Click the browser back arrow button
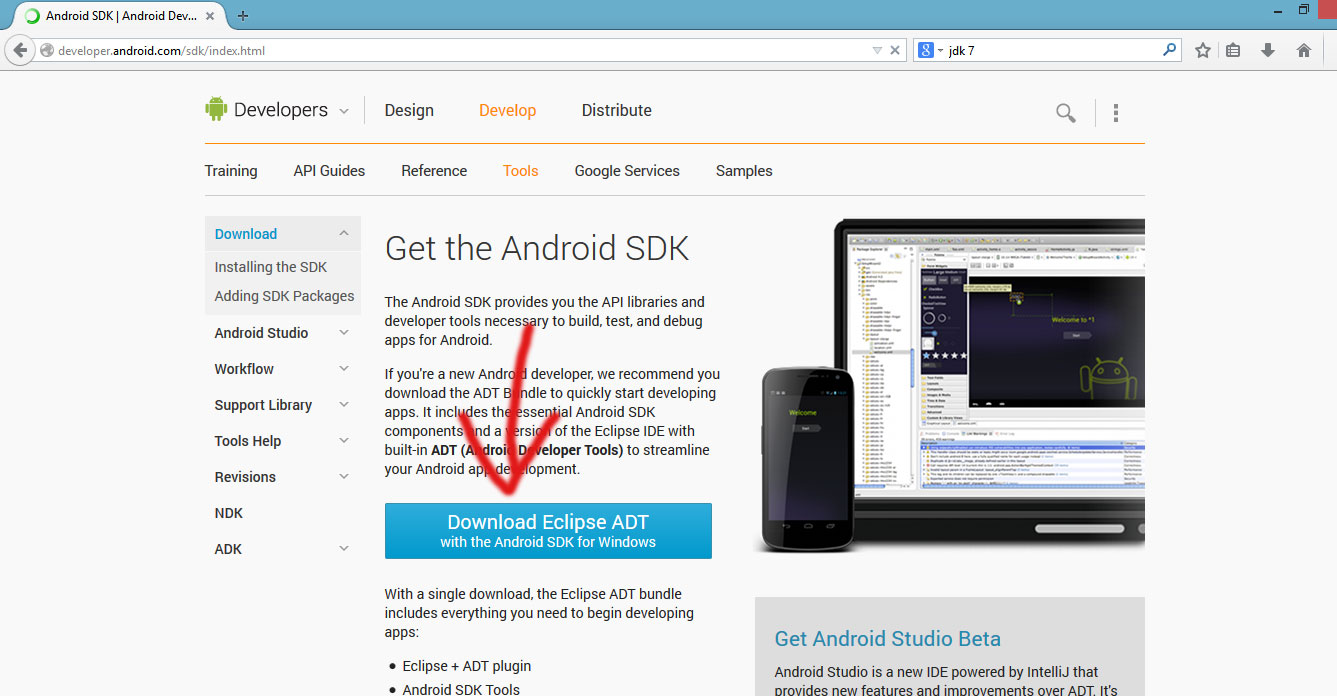The width and height of the screenshot is (1337, 696). 20,50
